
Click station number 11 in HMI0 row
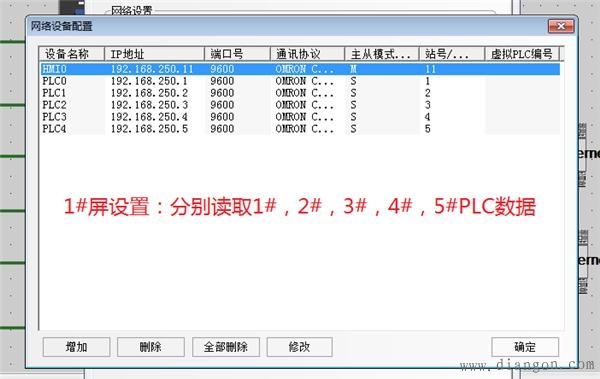430,69
